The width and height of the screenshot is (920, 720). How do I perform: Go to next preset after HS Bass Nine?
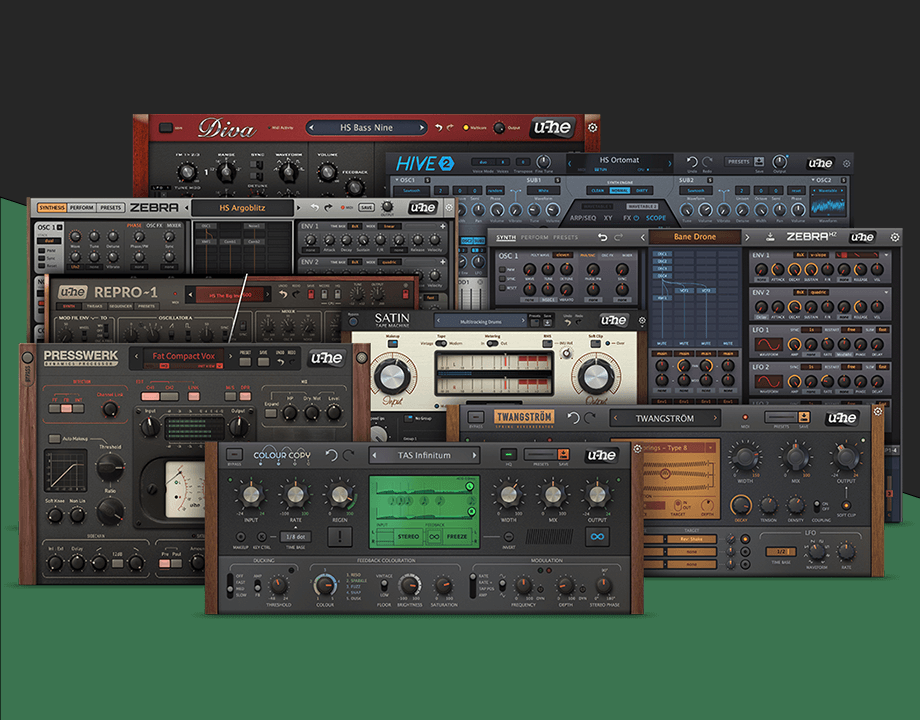coord(421,127)
